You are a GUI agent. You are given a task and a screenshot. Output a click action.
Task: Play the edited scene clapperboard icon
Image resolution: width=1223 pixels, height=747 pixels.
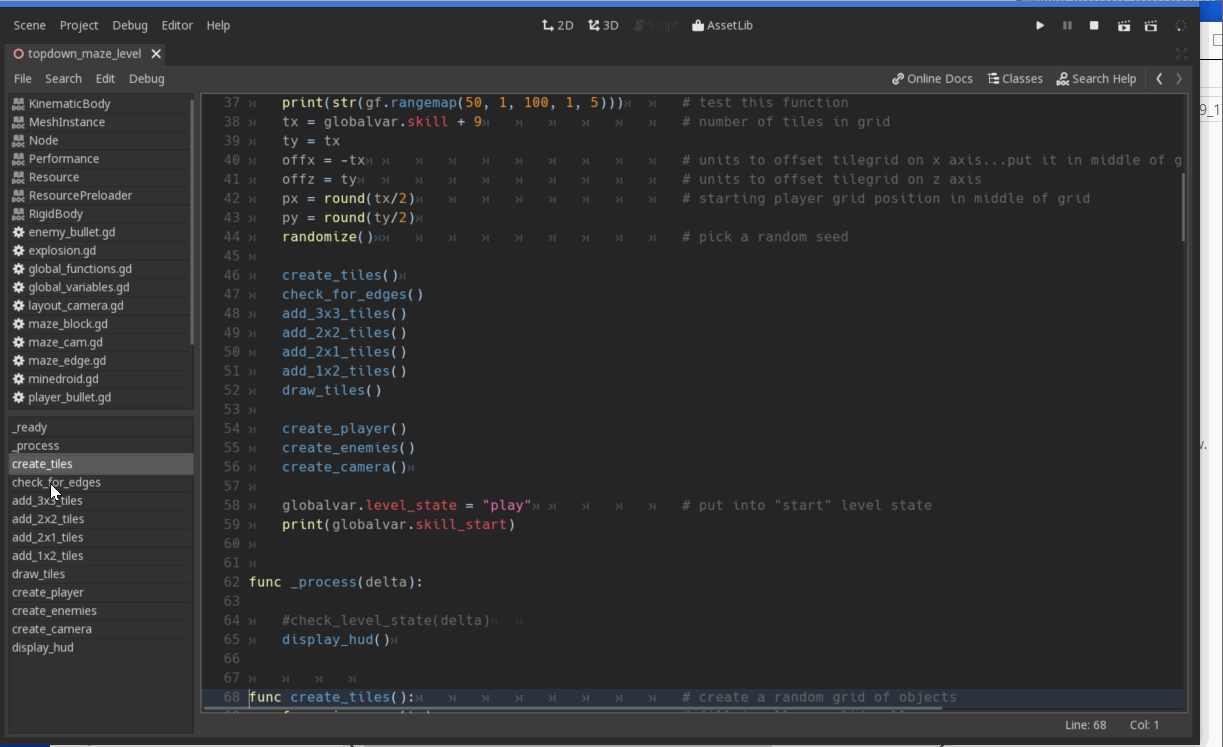1124,25
